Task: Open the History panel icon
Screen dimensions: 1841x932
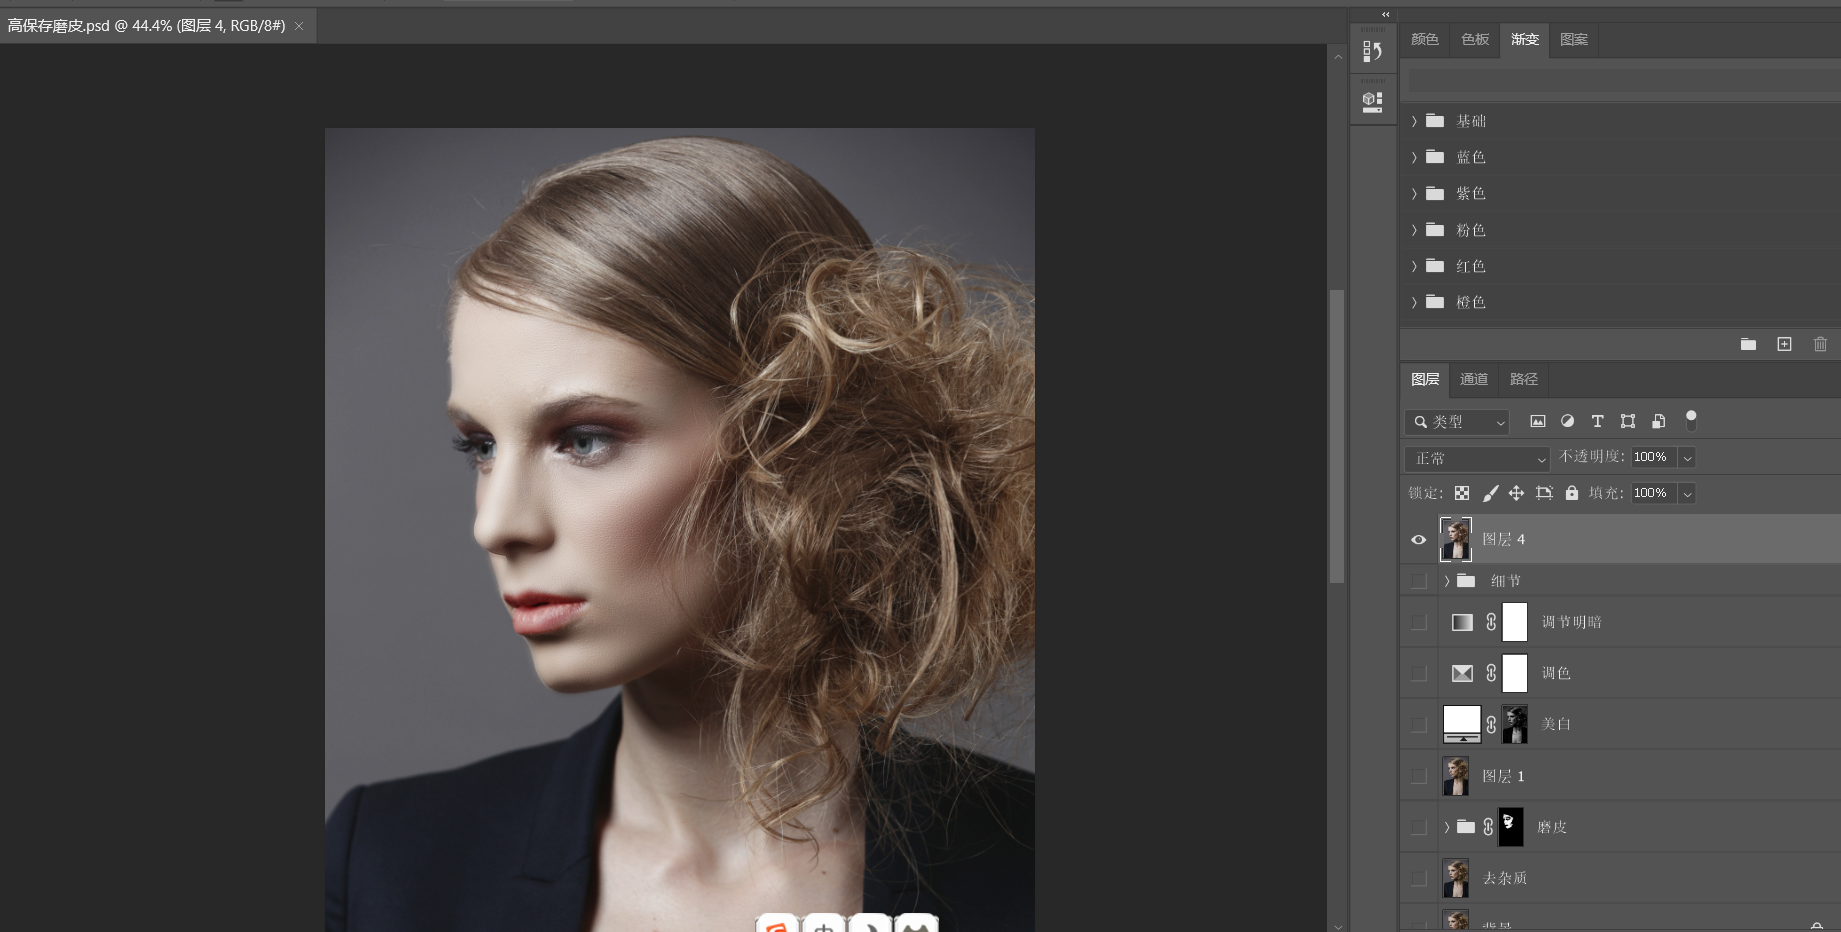Action: coord(1372,51)
